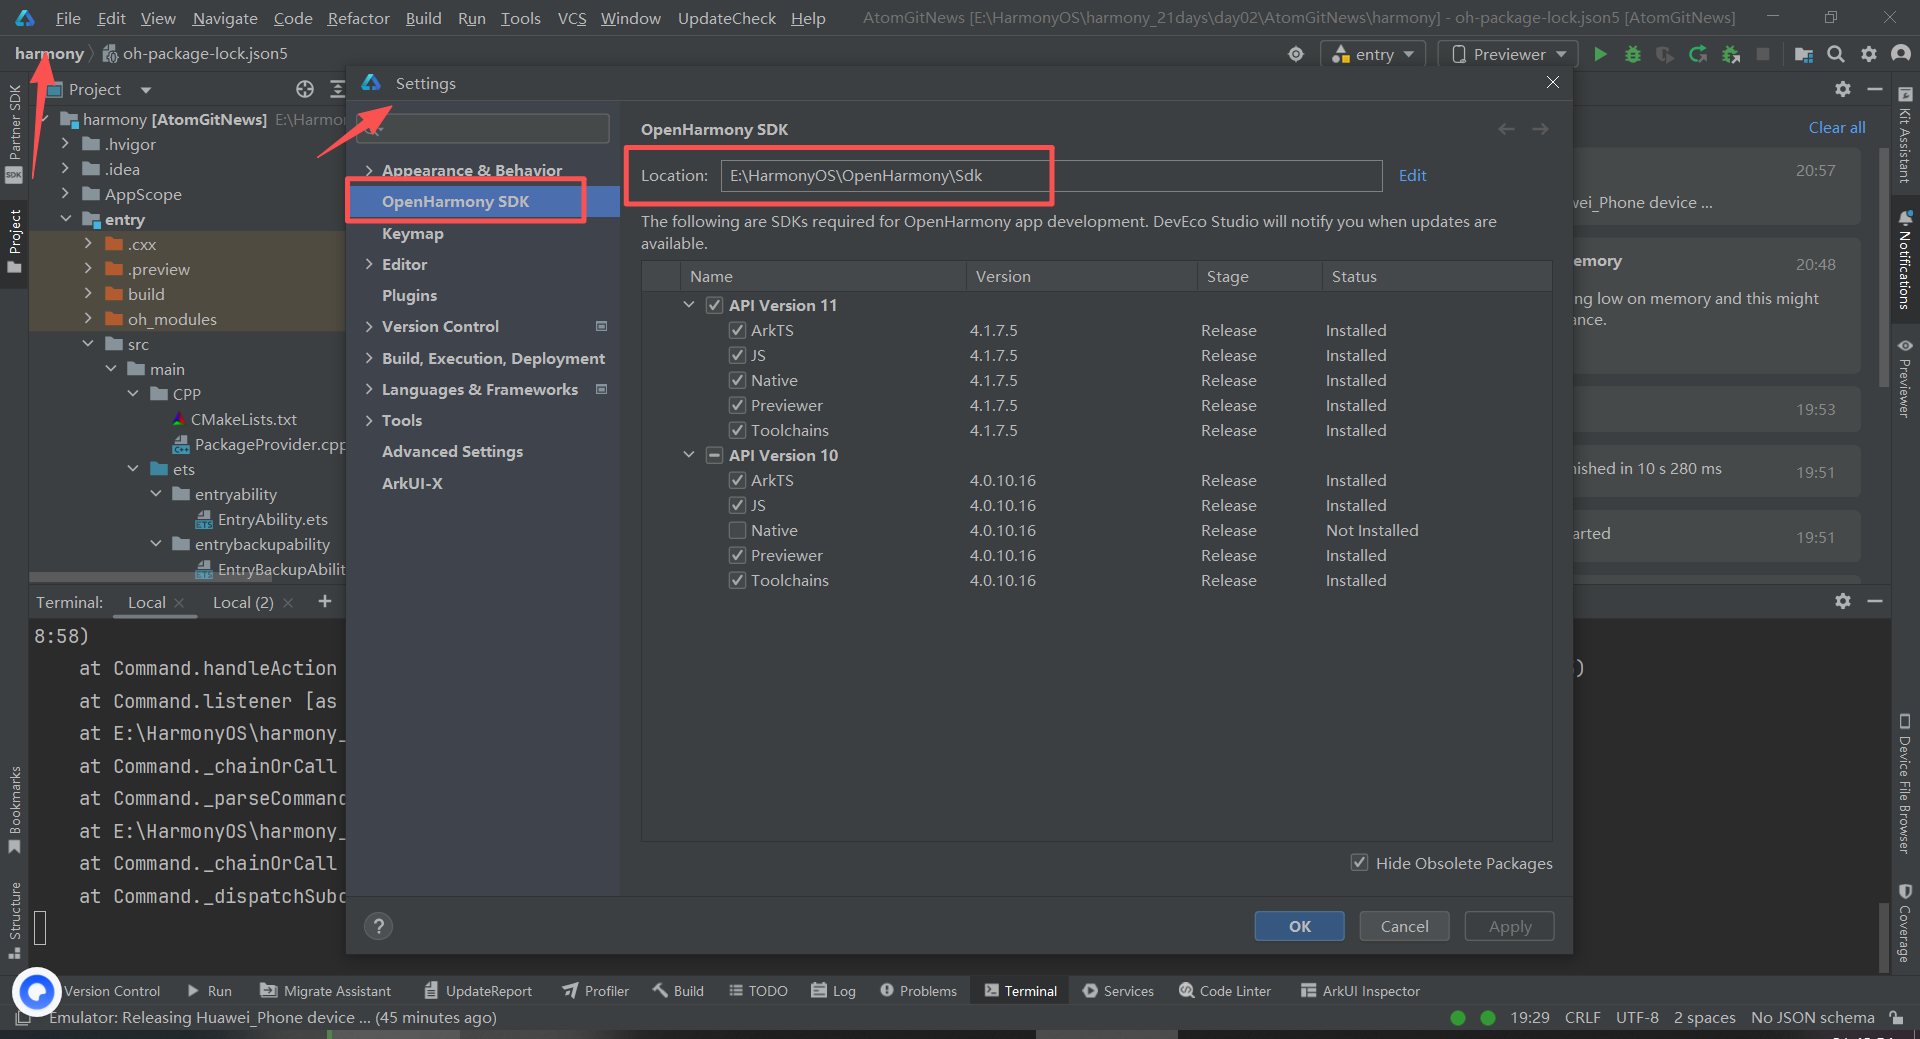Uncheck Previewer 4.0.10.16 checkbox
The width and height of the screenshot is (1920, 1039).
[x=737, y=555]
